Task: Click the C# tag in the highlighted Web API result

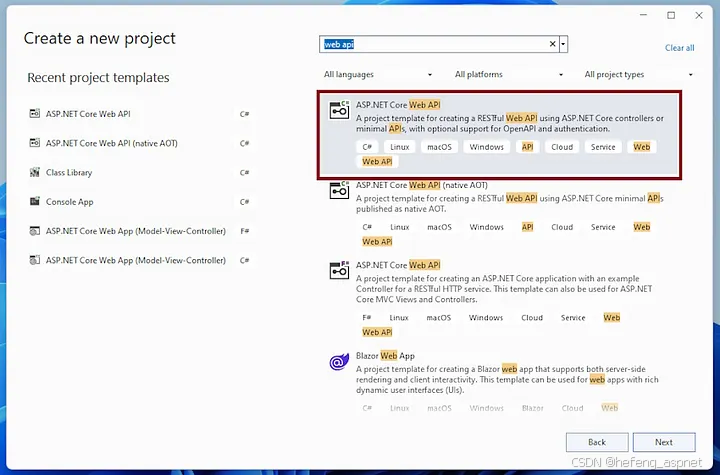Action: pyautogui.click(x=367, y=147)
